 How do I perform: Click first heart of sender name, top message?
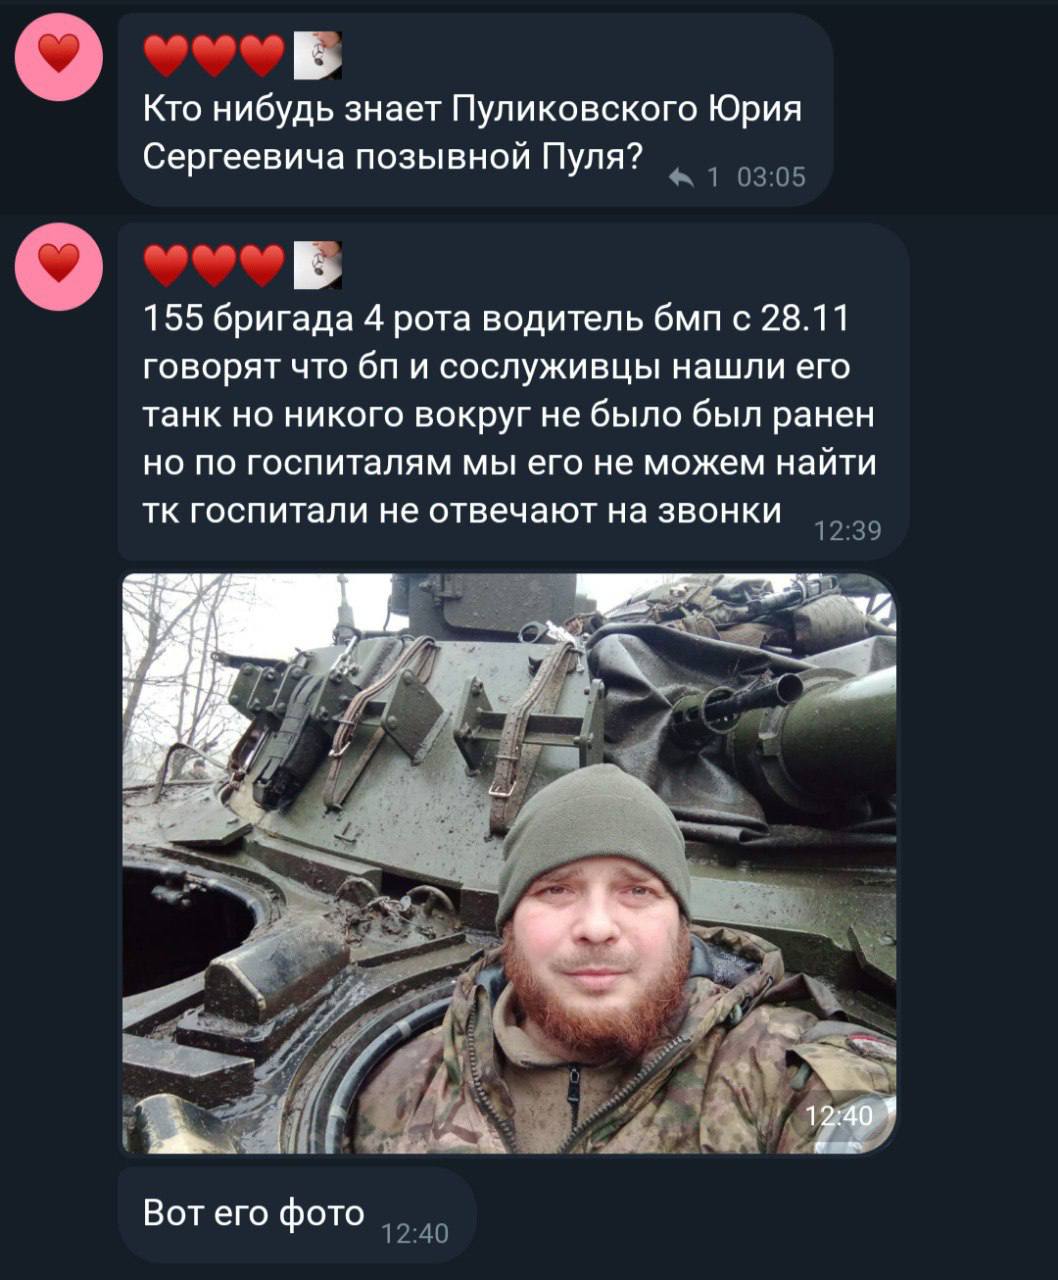(167, 56)
